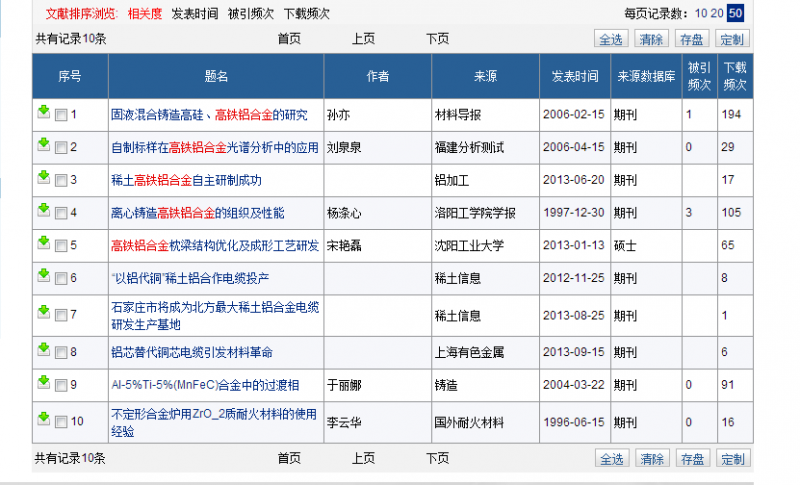Go to 下页 in top pagination

click(x=437, y=39)
